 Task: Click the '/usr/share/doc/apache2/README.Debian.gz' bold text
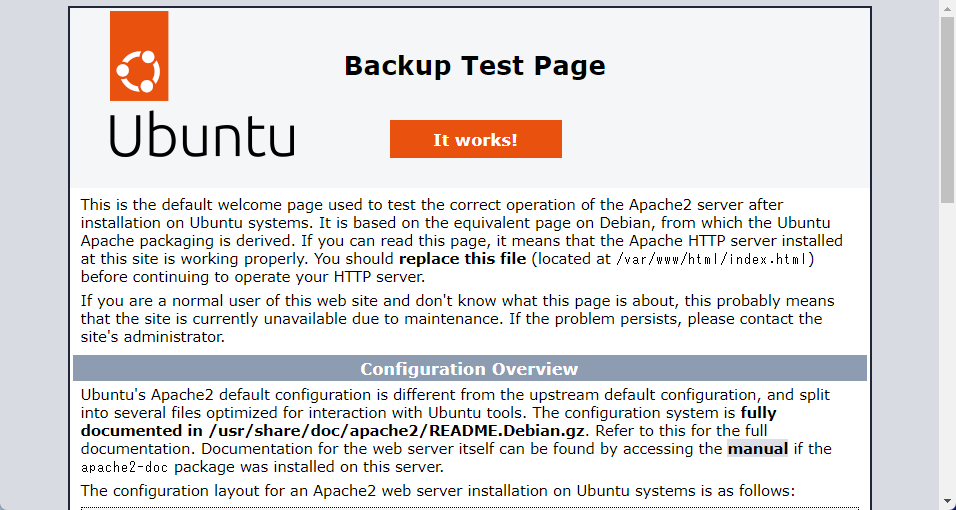point(396,431)
